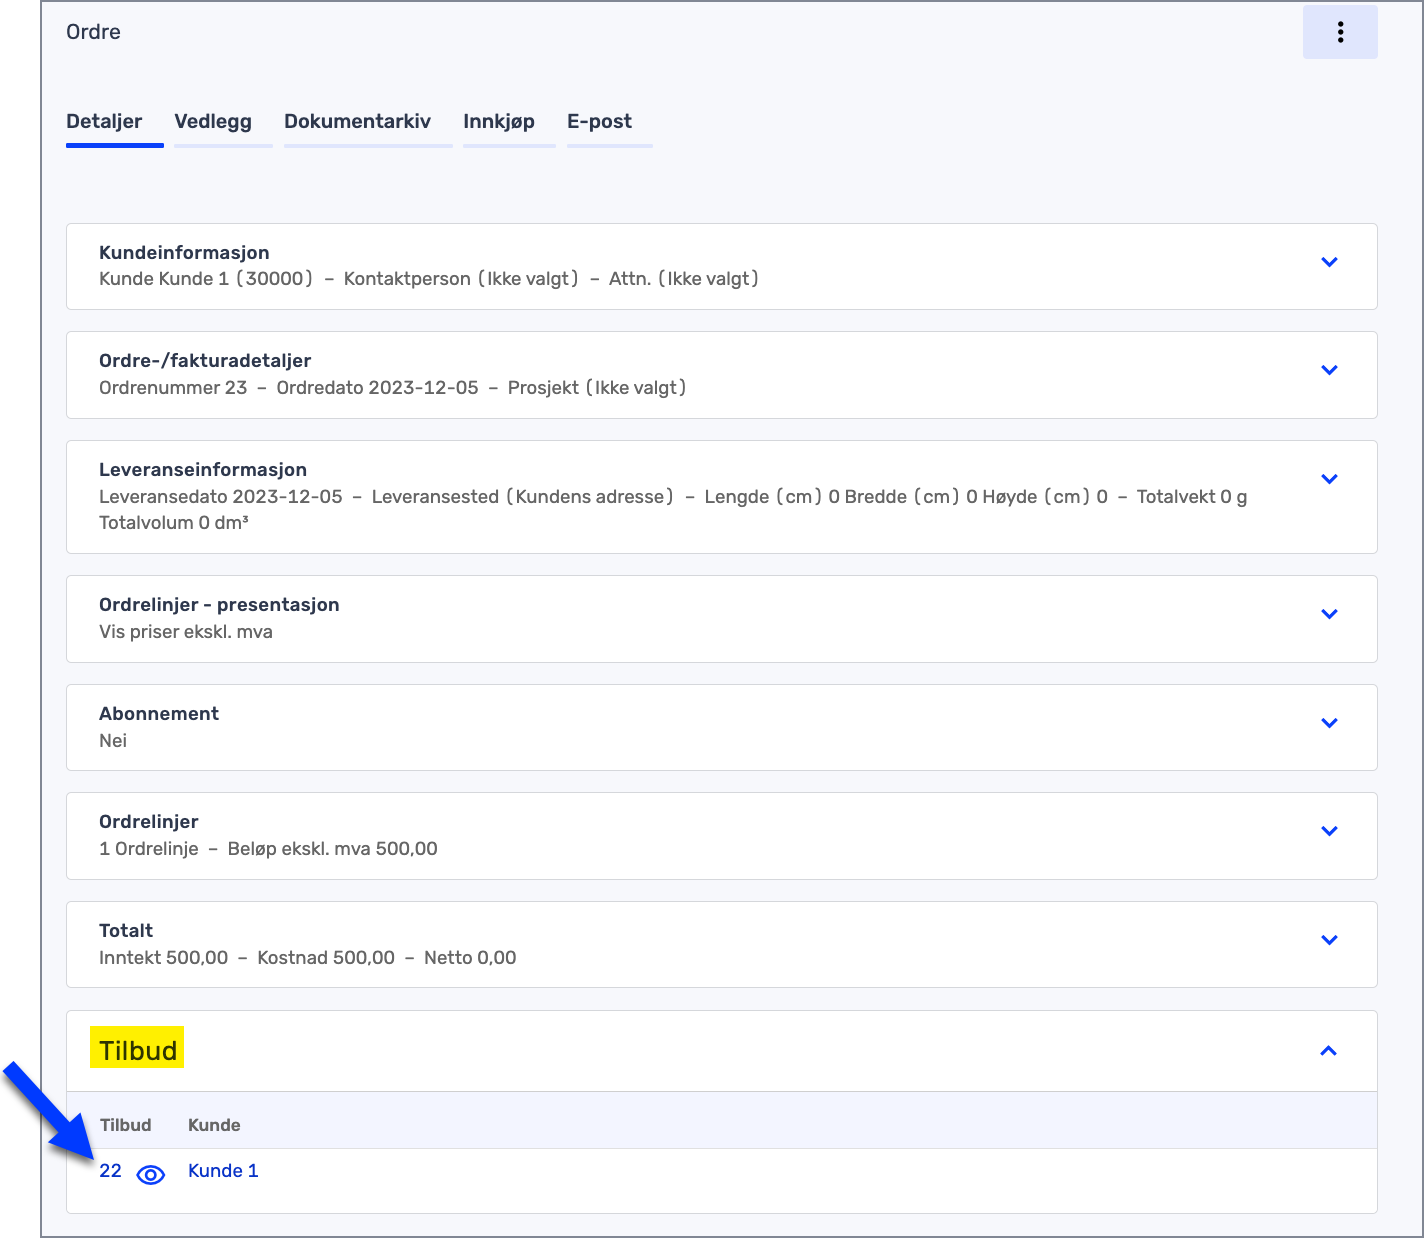This screenshot has width=1424, height=1238.
Task: Click the 'Ordrenummer 23' summary text
Action: pos(173,388)
